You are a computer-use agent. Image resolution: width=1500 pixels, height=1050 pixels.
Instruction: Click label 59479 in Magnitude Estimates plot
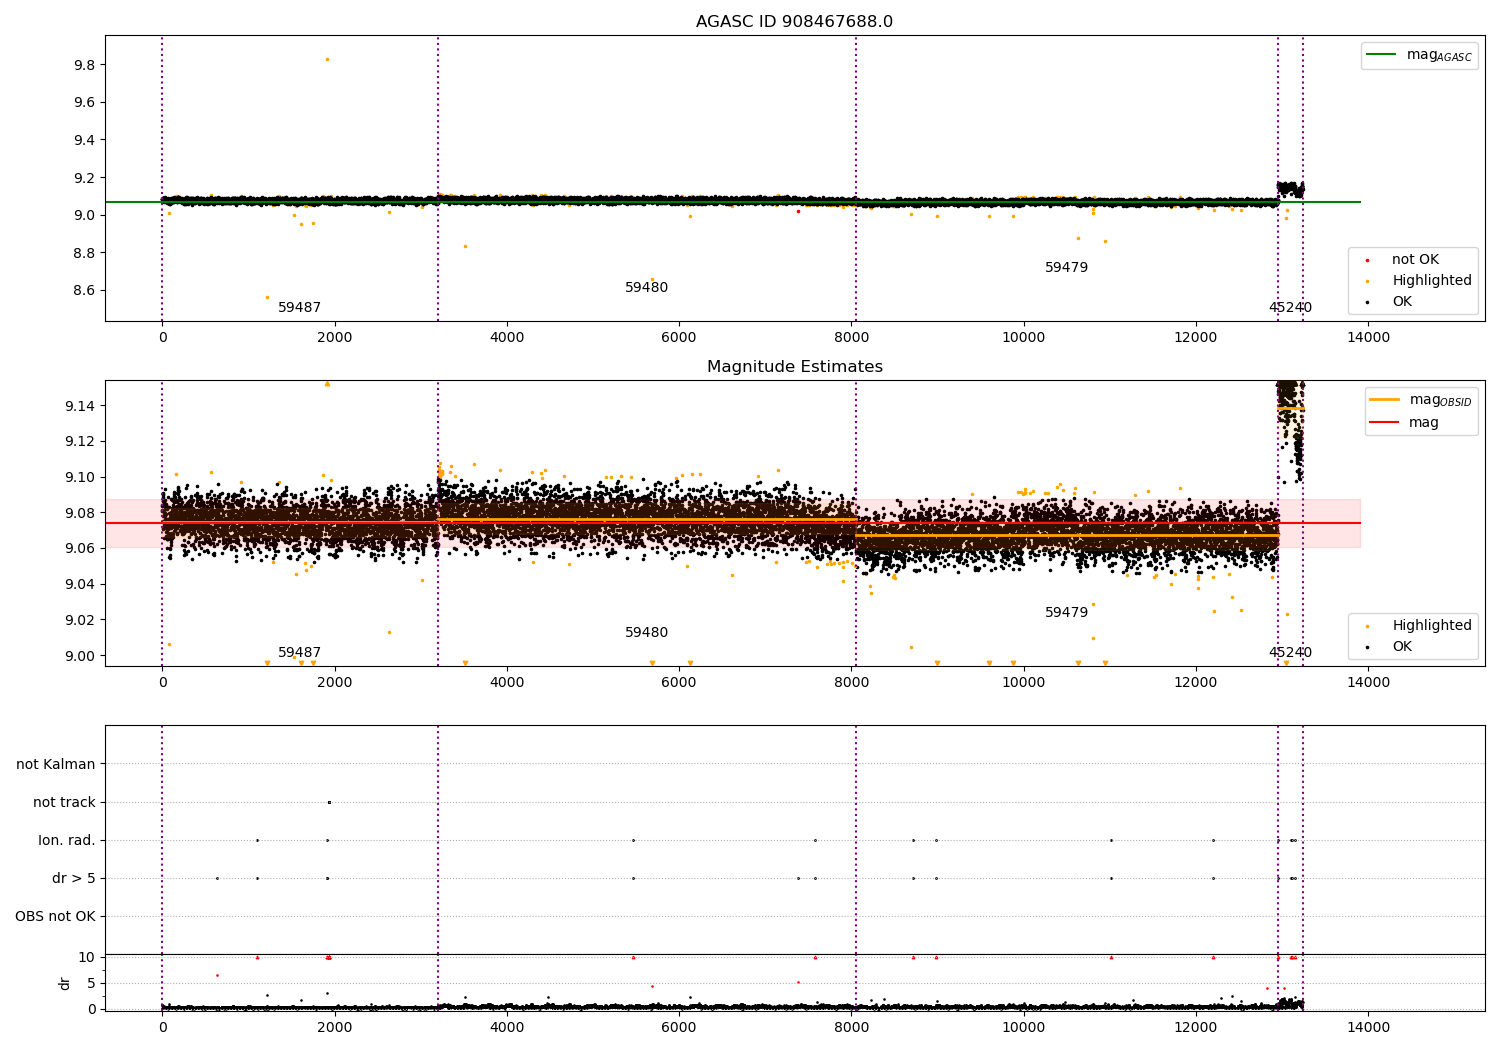coord(1066,613)
